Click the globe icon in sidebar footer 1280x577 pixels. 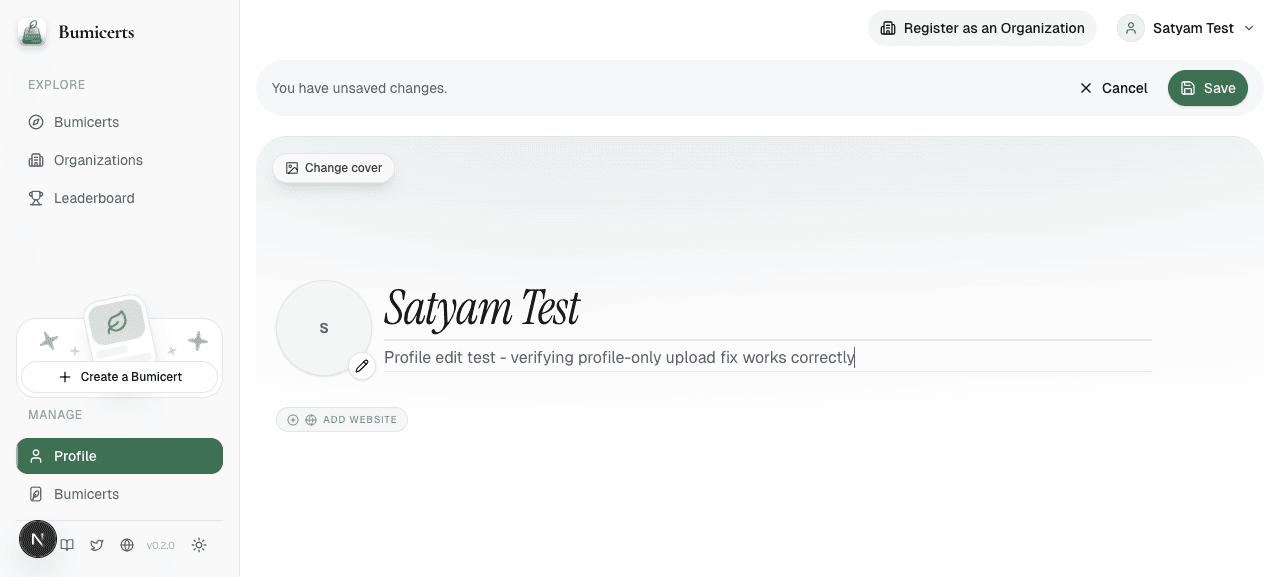[x=127, y=545]
